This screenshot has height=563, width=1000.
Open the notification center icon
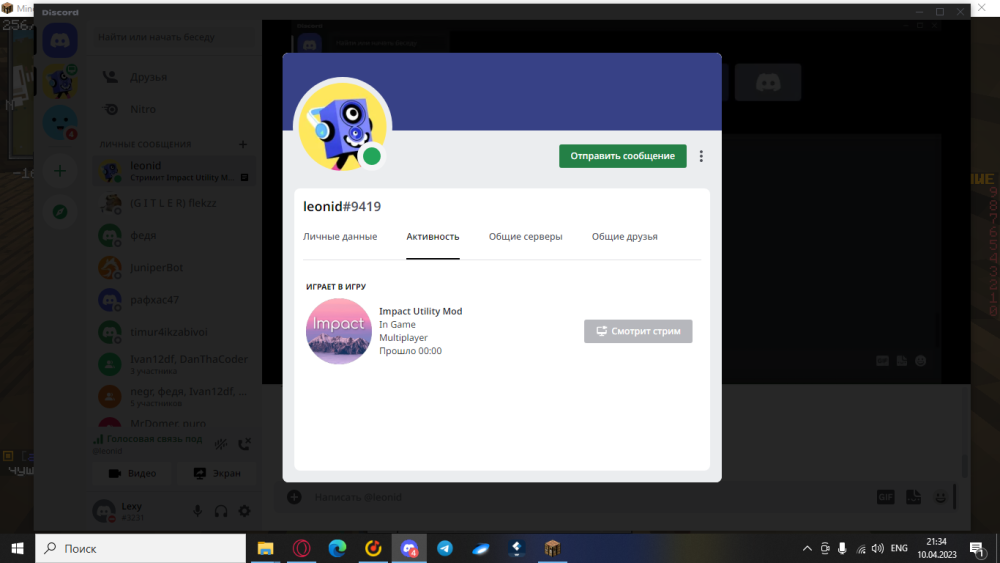[978, 548]
